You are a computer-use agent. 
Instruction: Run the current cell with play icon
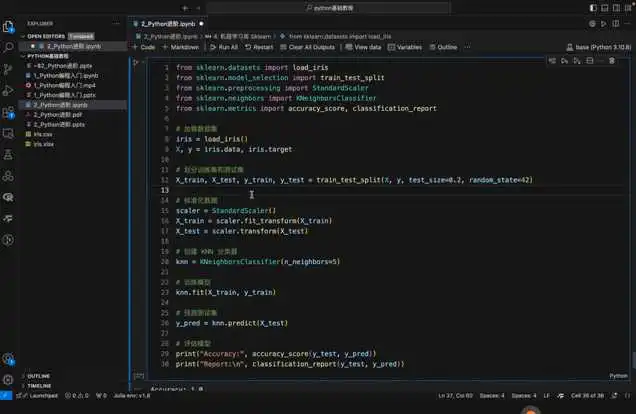click(137, 62)
